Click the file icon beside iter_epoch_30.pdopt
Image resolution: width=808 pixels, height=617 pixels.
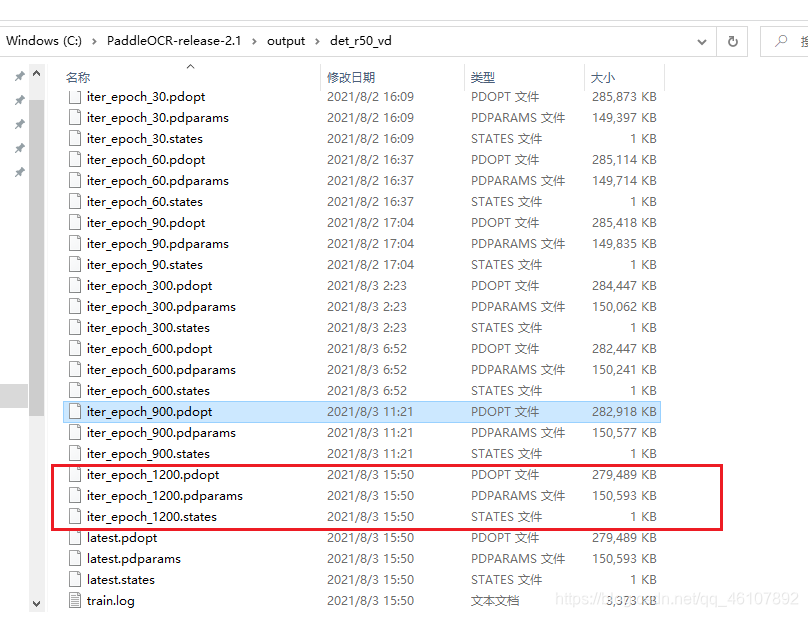[74, 96]
